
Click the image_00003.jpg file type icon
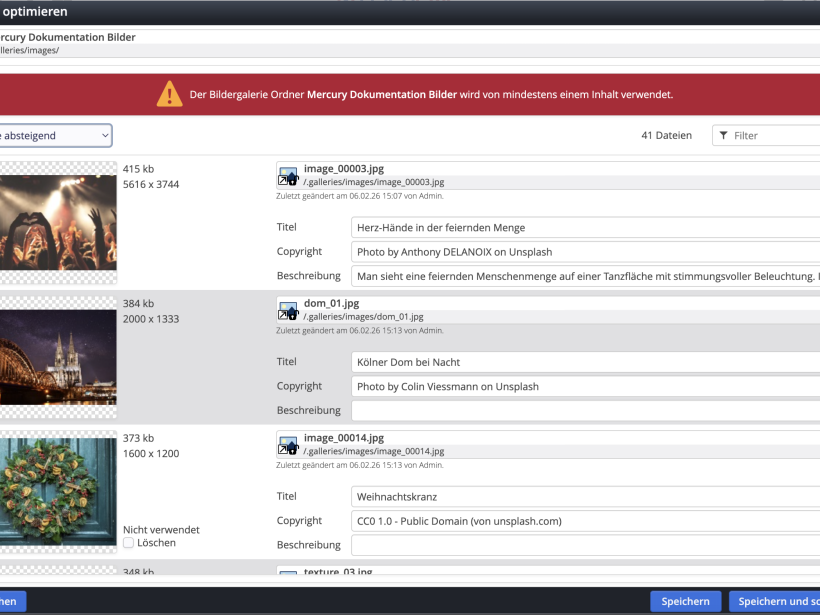point(288,176)
